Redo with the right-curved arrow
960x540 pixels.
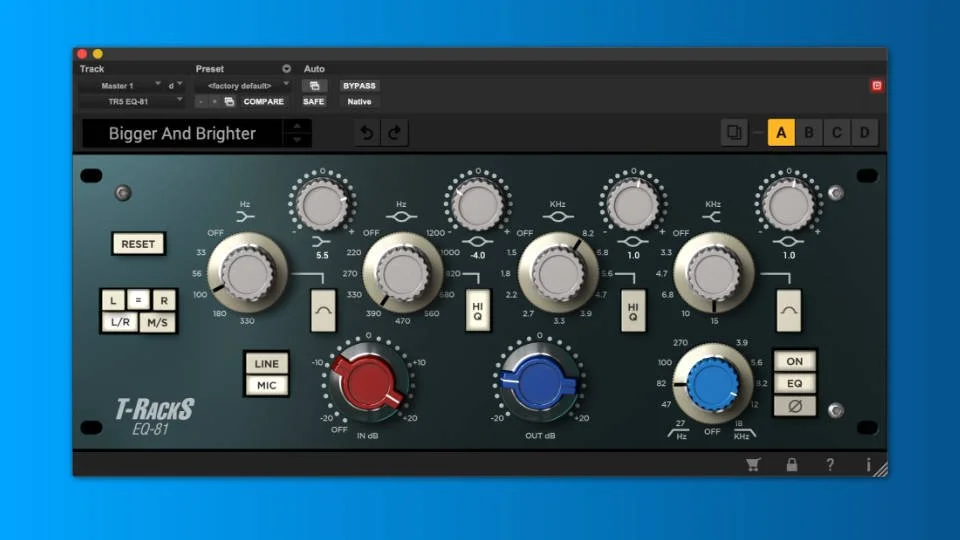pyautogui.click(x=394, y=133)
